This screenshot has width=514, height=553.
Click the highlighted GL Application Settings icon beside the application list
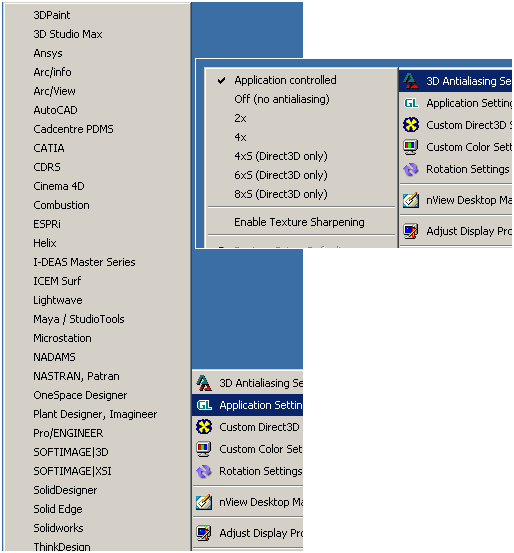[204, 405]
